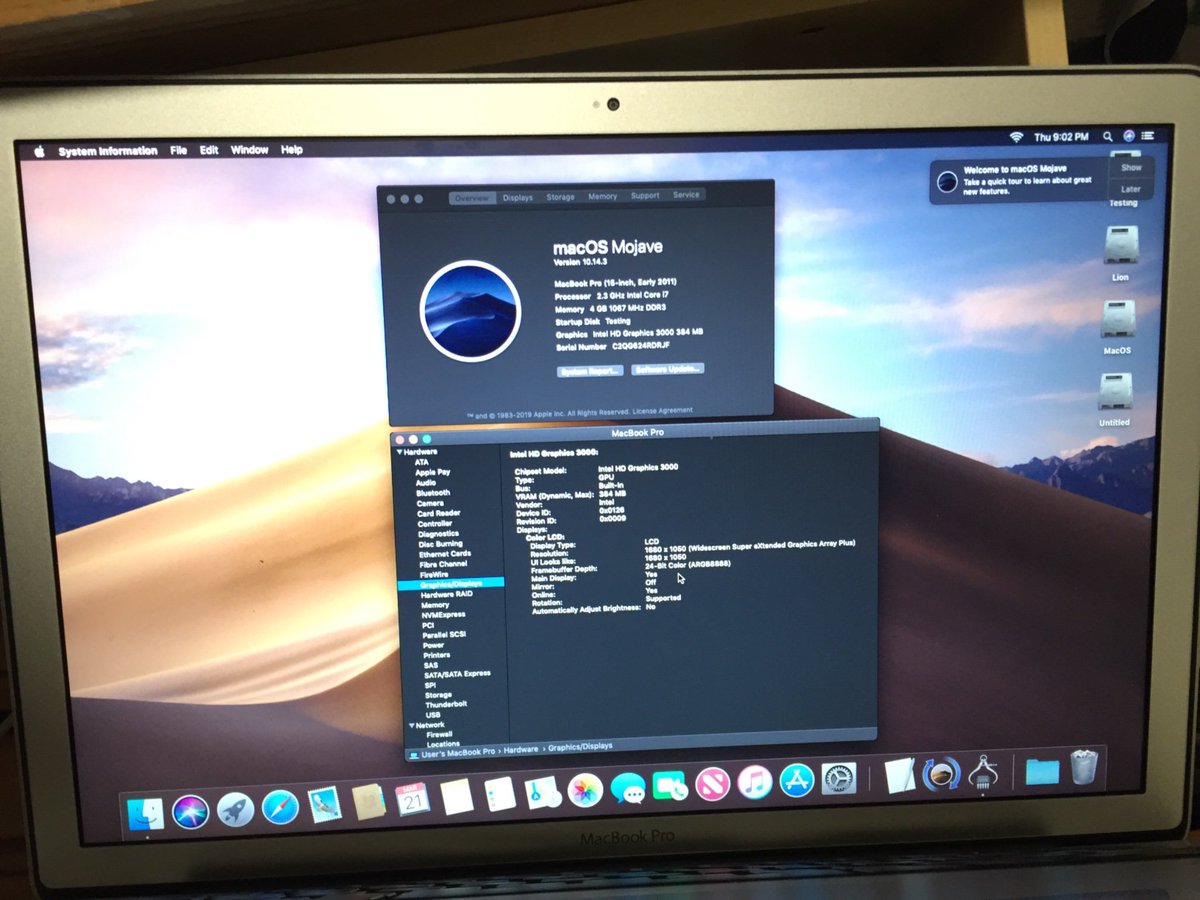The image size is (1200, 900).
Task: Open Finder from the Dock
Action: click(146, 813)
